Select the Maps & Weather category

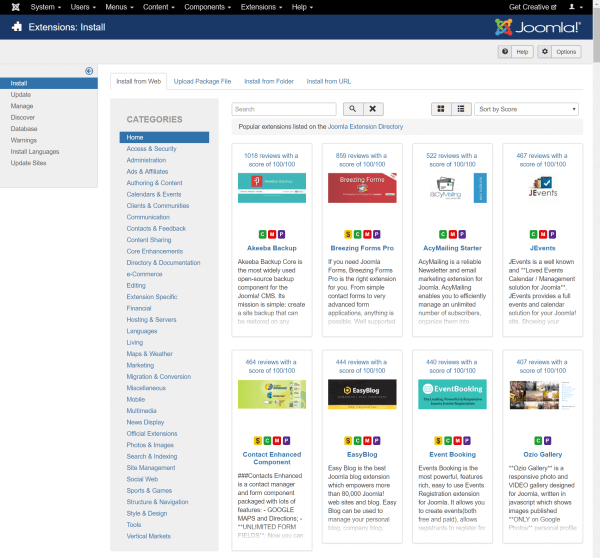tap(150, 354)
